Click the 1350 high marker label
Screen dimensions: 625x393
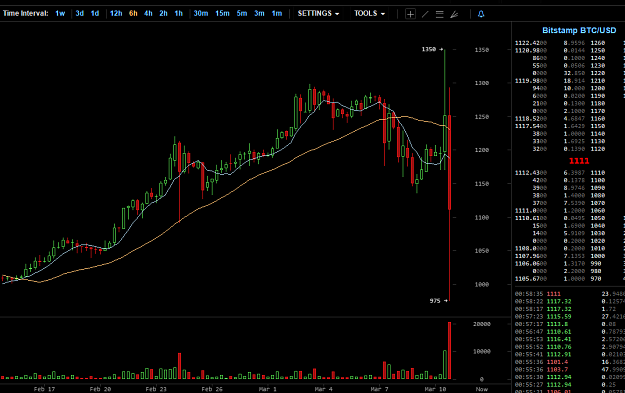pos(429,49)
